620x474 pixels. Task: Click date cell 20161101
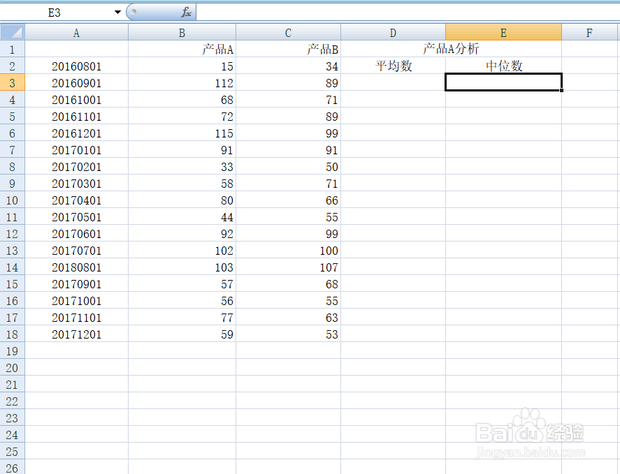coord(77,117)
